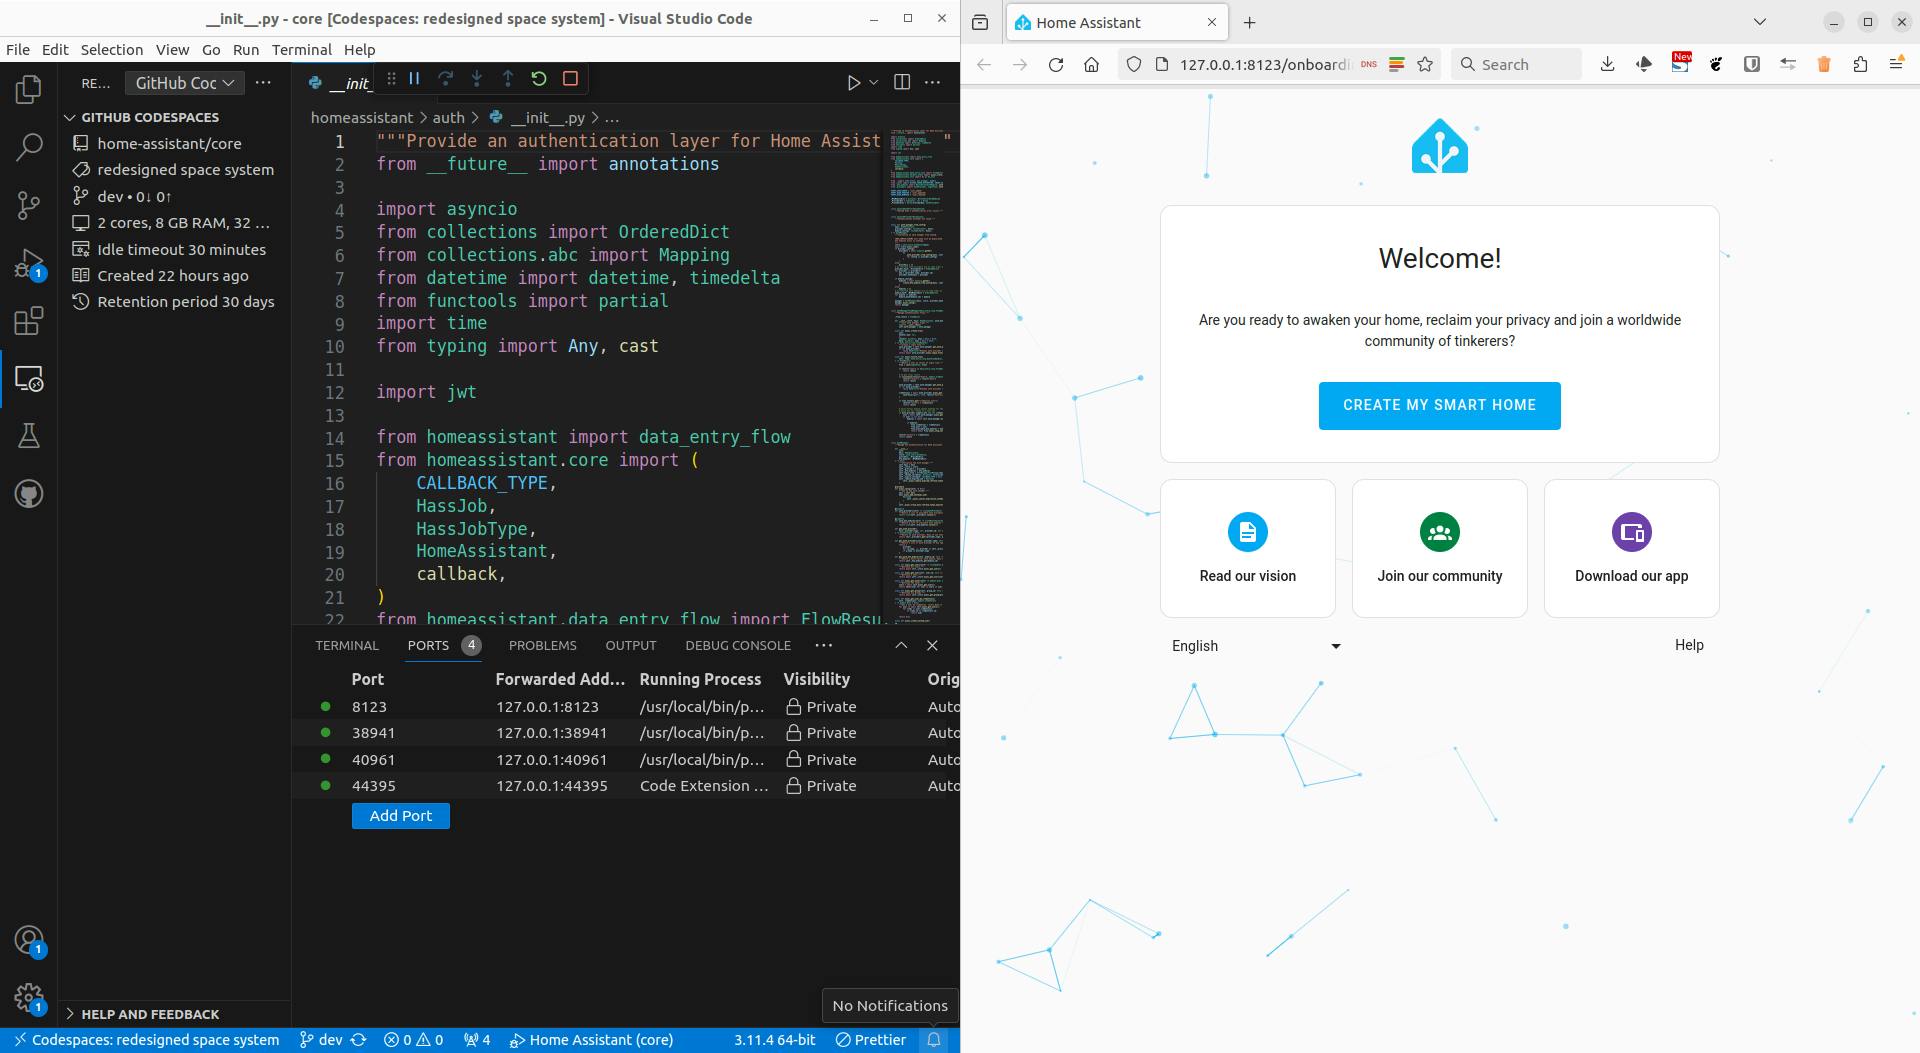Open Run and Debug view
This screenshot has width=1920, height=1053.
[29, 264]
